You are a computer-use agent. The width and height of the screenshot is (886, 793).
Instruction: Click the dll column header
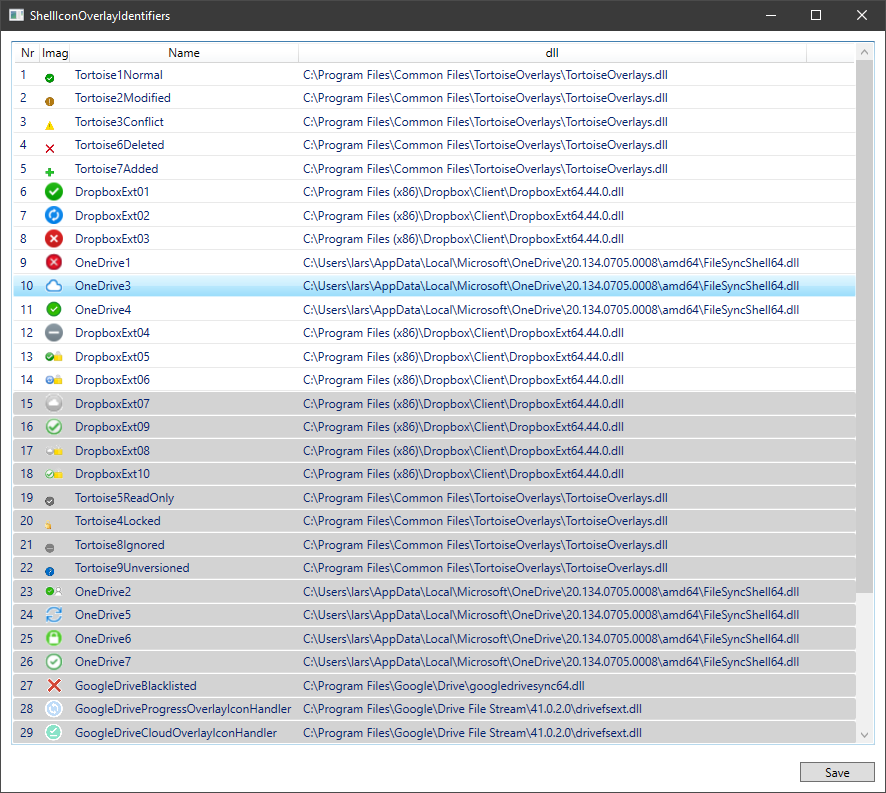tap(551, 53)
